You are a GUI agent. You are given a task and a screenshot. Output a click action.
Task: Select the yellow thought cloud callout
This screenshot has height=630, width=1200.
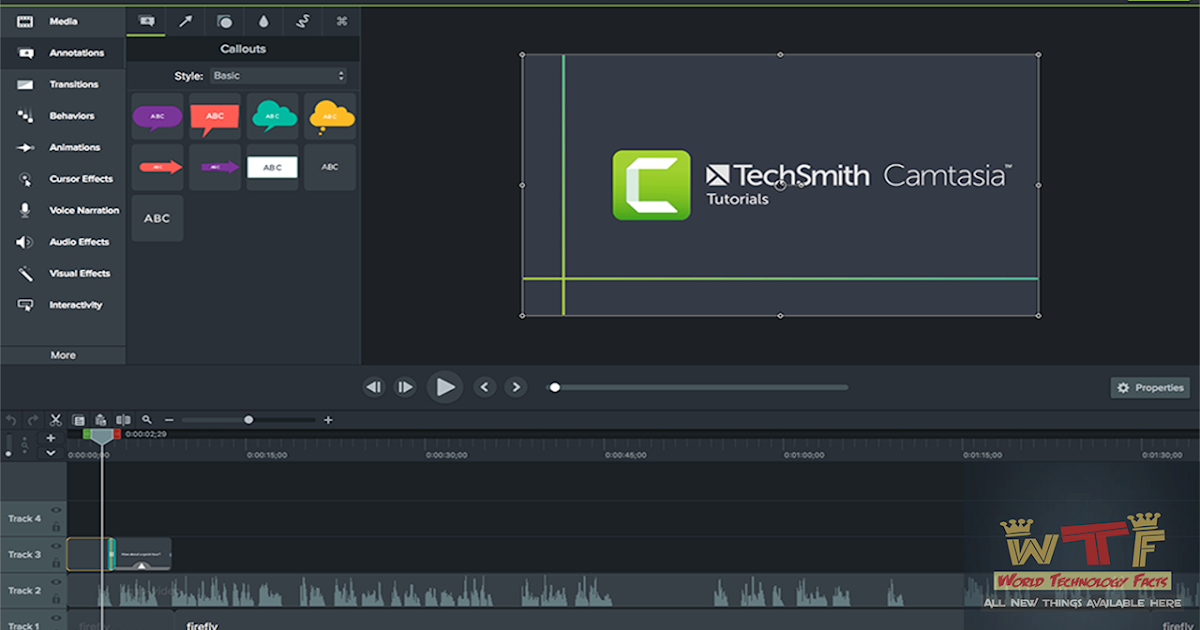tap(330, 117)
